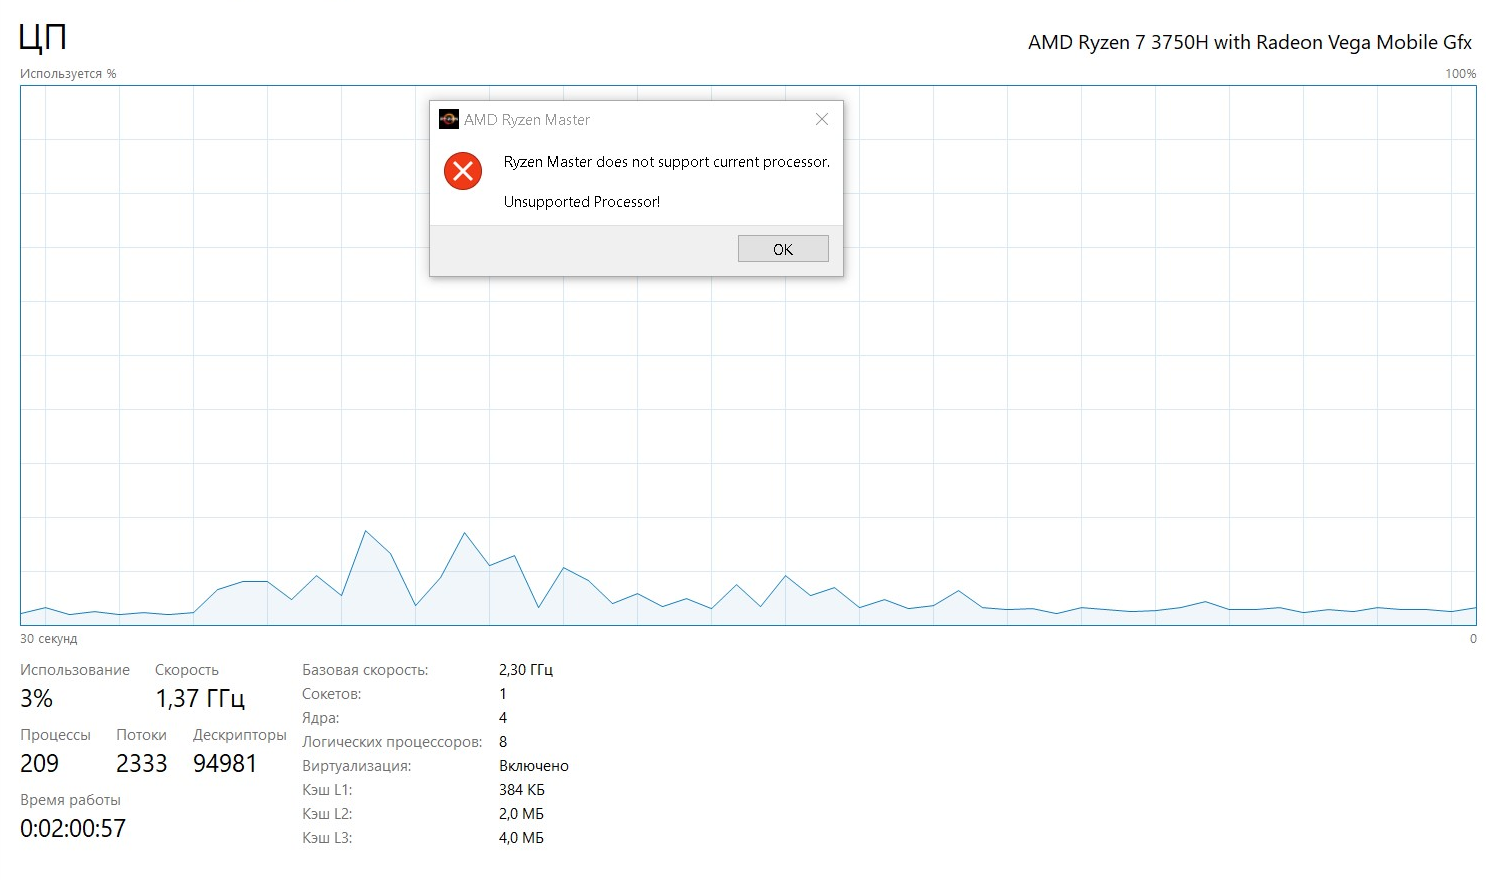Screen dimensions: 1486x880
Task: Click the red error icon in dialog
Action: [x=463, y=171]
